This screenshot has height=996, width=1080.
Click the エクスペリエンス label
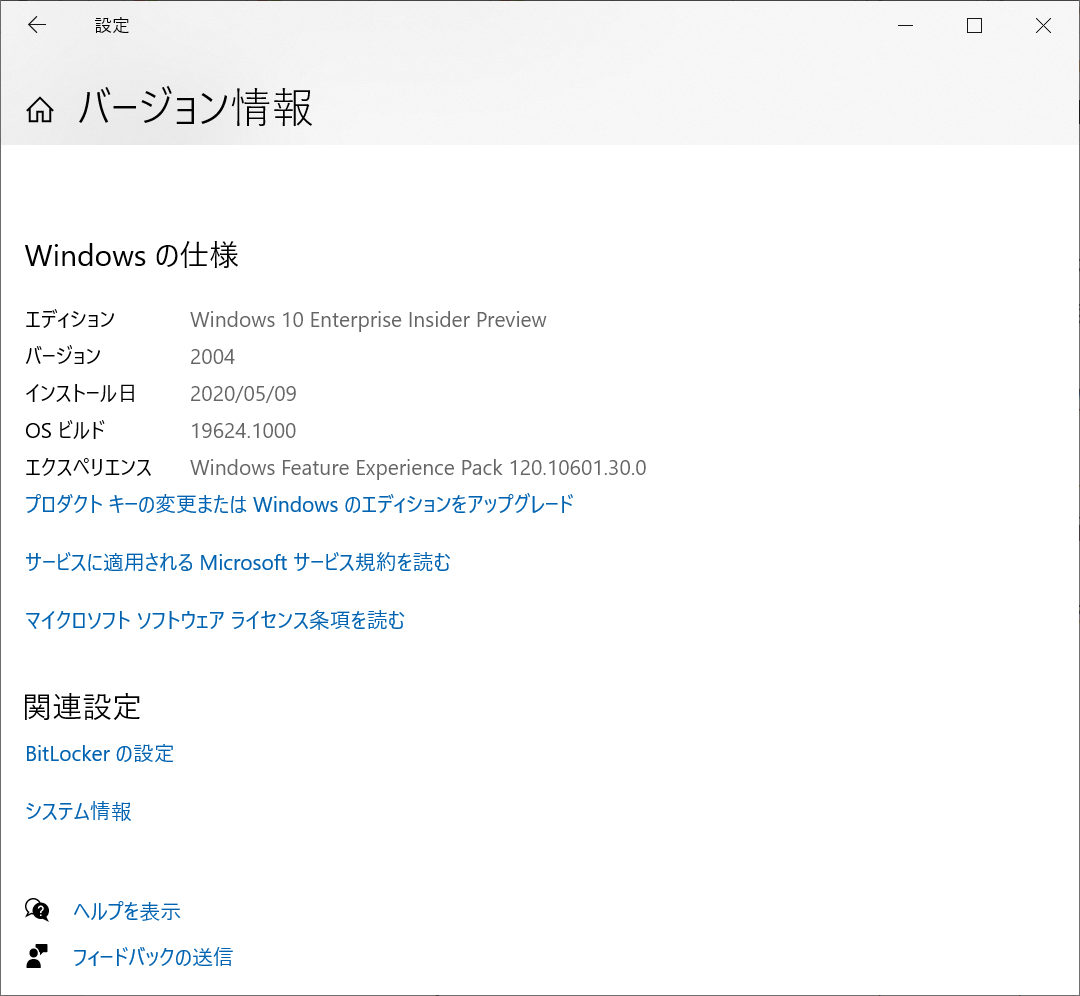88,468
